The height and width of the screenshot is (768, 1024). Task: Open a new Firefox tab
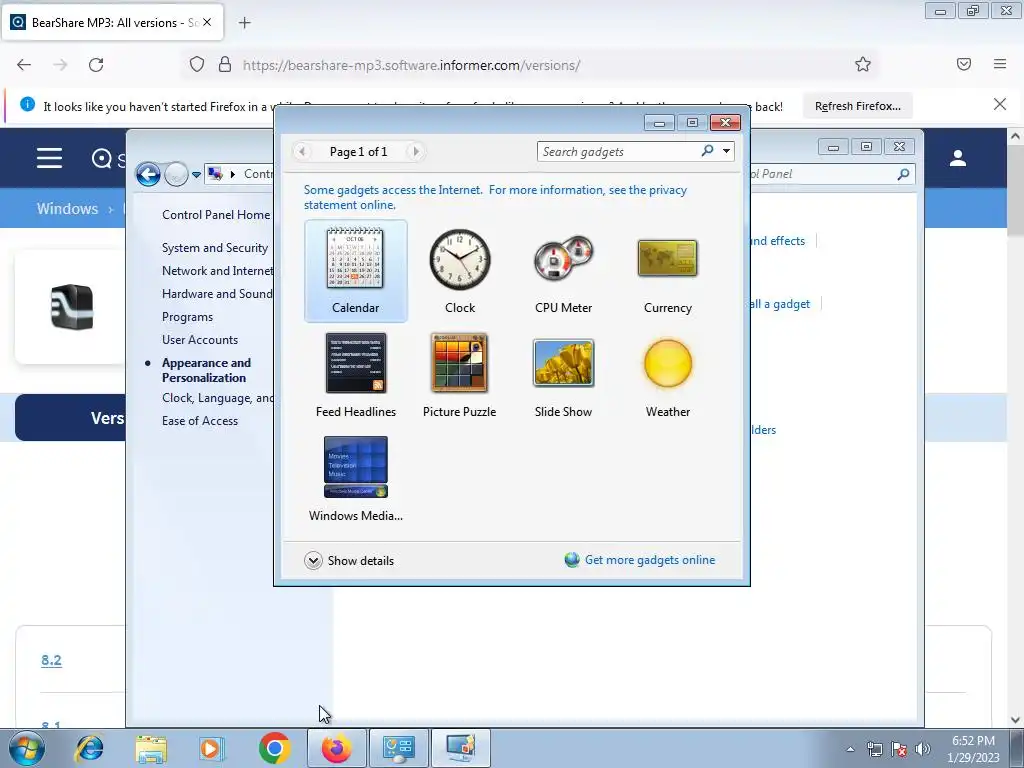[x=245, y=23]
